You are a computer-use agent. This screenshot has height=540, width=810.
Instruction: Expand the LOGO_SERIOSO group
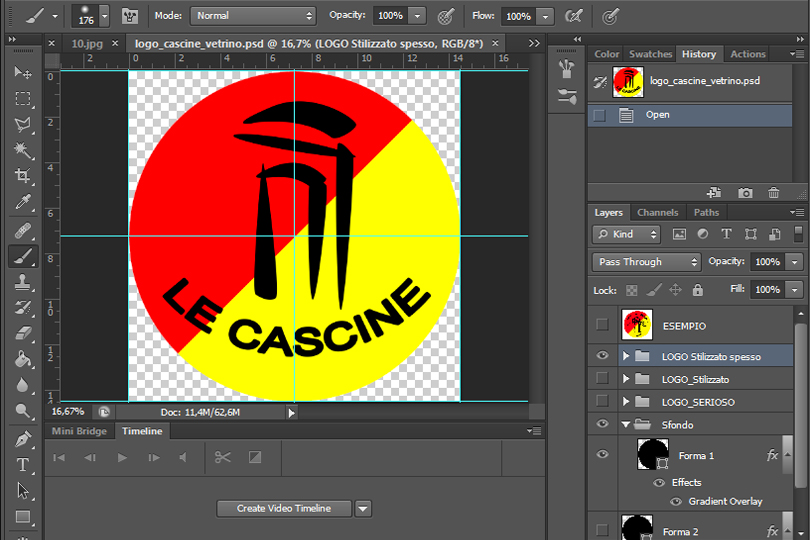click(626, 402)
